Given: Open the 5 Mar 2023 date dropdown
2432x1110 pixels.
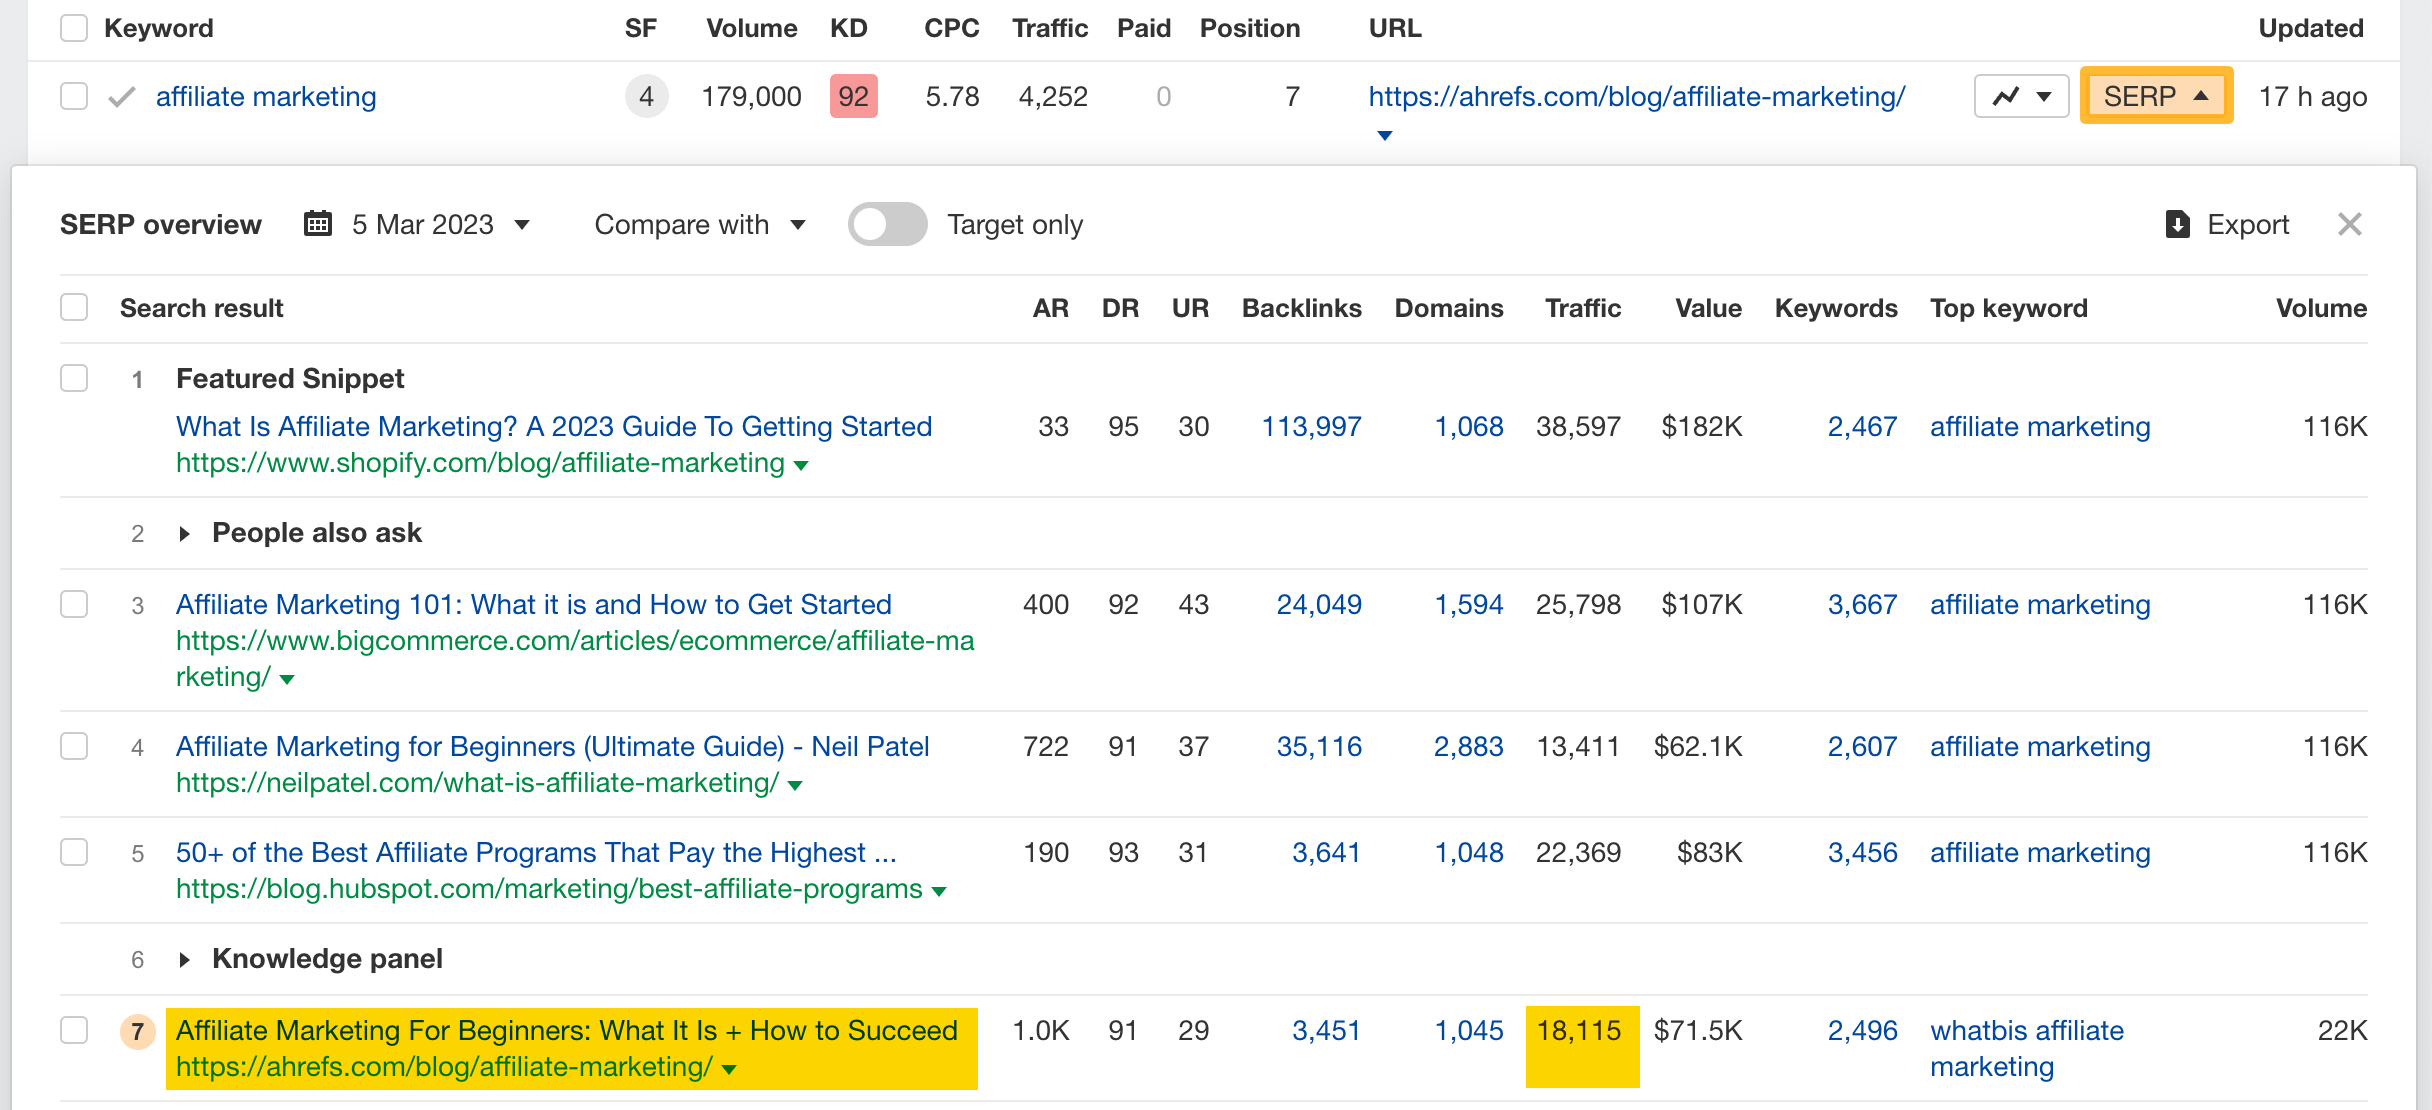Looking at the screenshot, I should [x=440, y=224].
